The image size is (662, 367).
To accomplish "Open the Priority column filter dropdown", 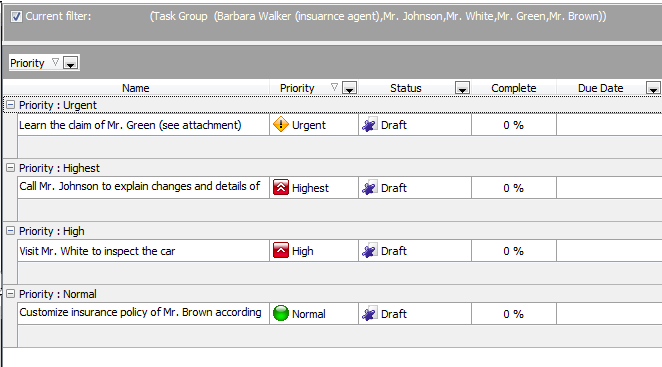I will coord(350,88).
